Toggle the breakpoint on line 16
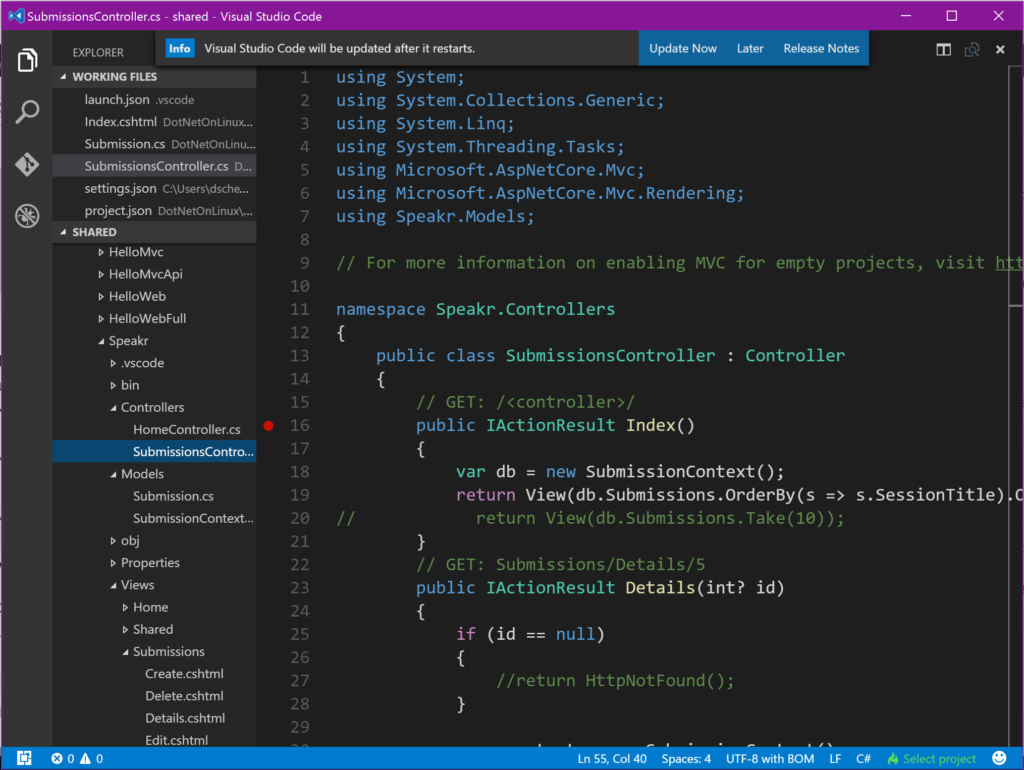The width and height of the screenshot is (1024, 770). point(268,426)
